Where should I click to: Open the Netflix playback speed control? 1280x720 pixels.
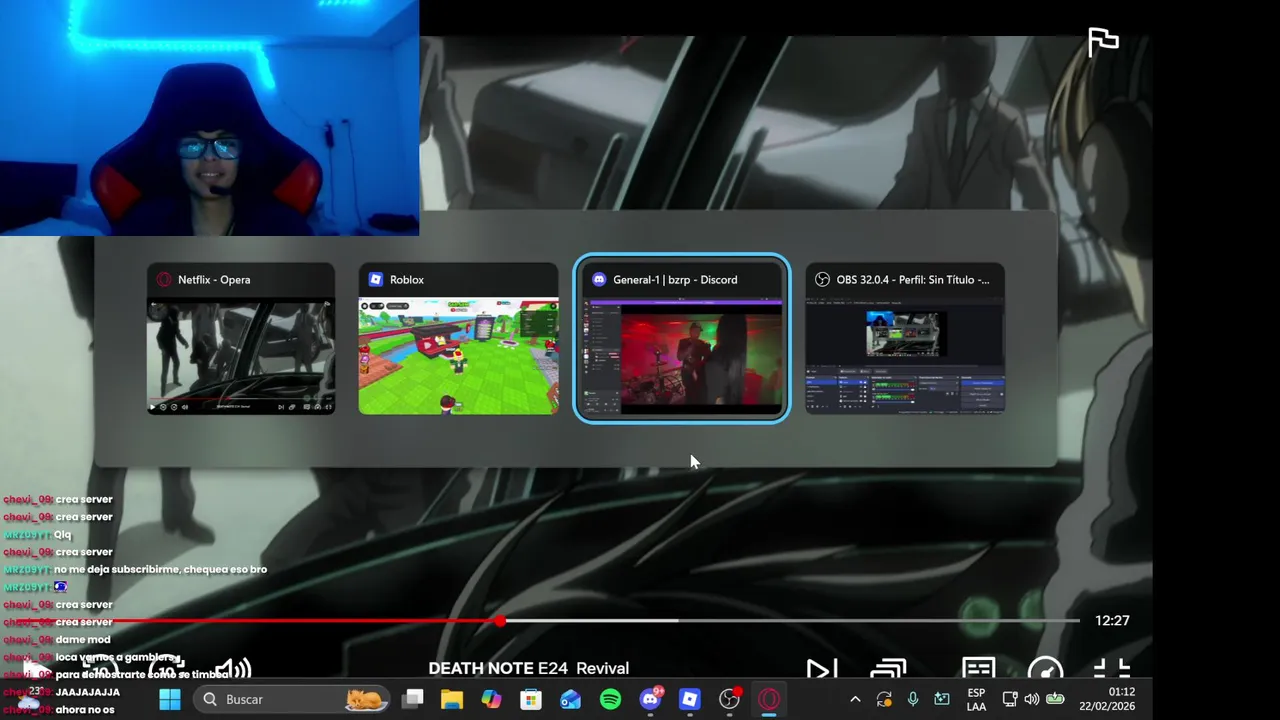(x=1045, y=669)
